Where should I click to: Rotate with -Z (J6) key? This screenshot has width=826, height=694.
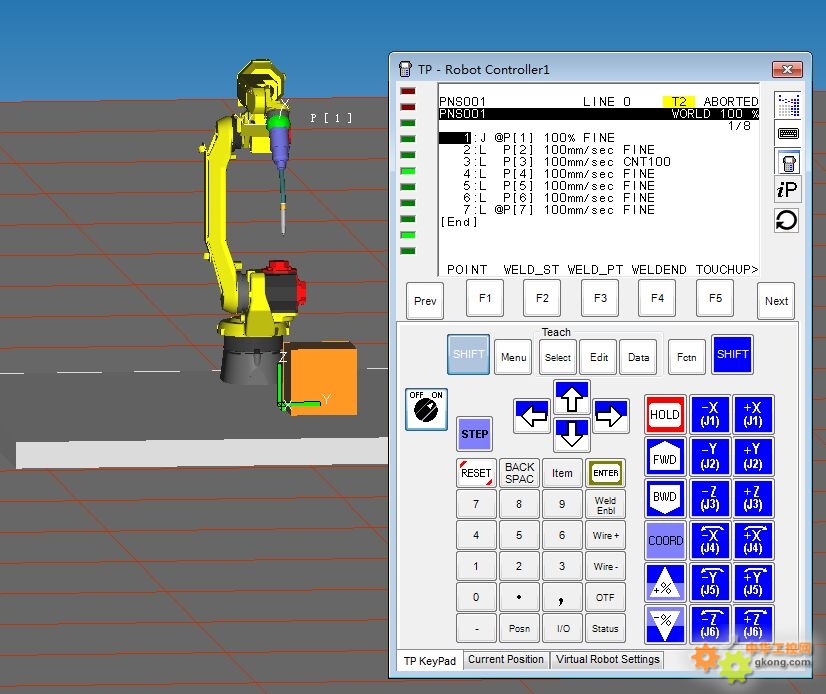(710, 624)
